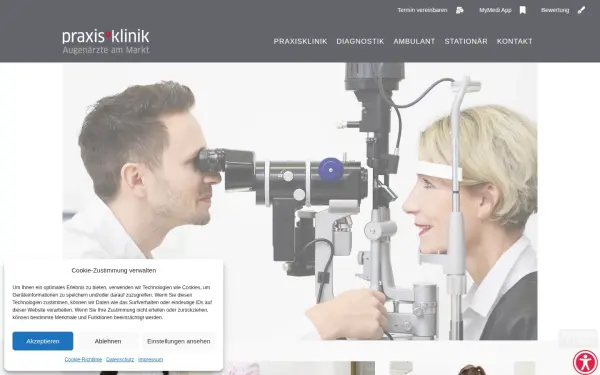
Task: Click the calendar icon beside Termin vereinbaren
Action: point(459,10)
